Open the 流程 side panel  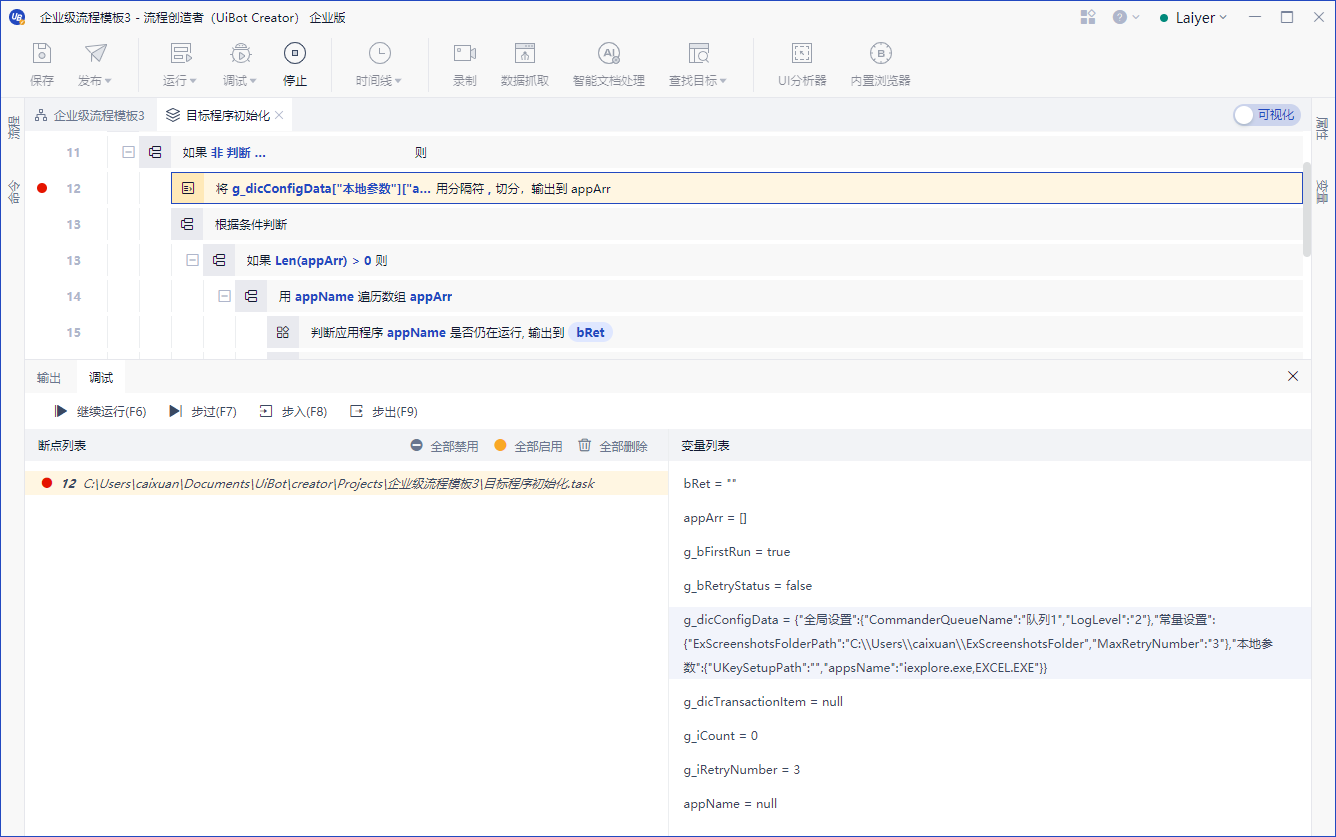[13, 128]
